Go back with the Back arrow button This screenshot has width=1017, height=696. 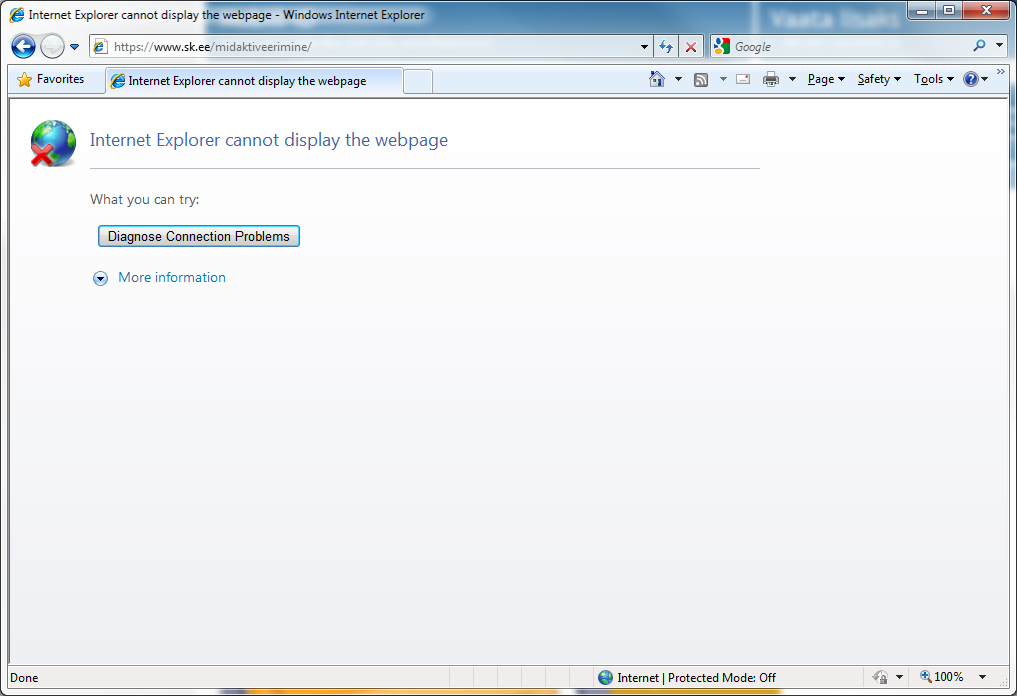pos(23,47)
